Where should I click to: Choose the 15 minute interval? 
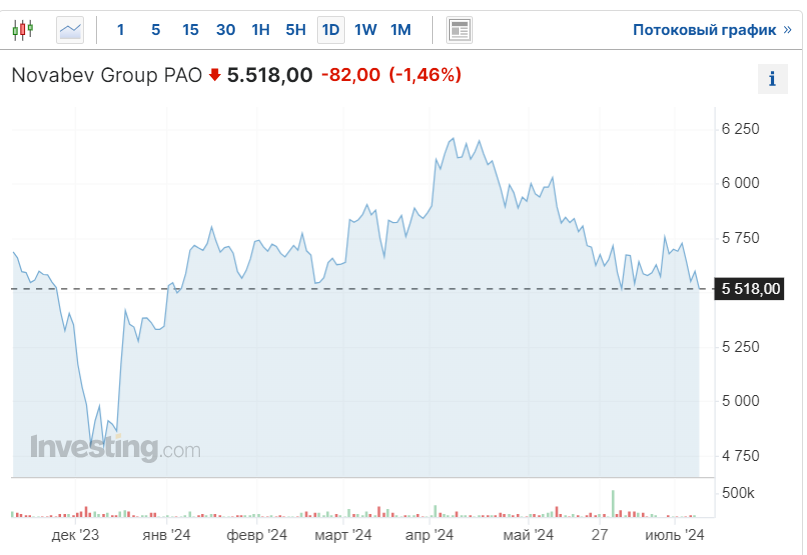tap(190, 30)
